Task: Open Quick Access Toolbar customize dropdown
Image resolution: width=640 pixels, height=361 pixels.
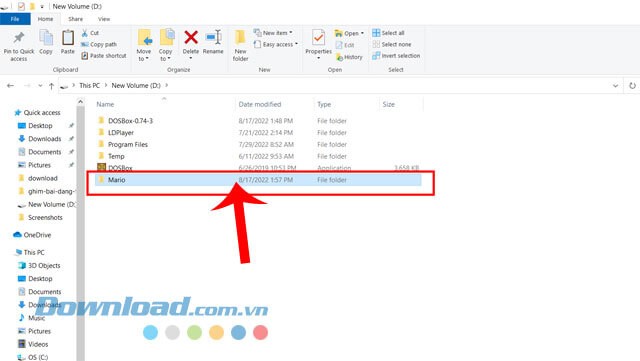Action: pyautogui.click(x=42, y=7)
